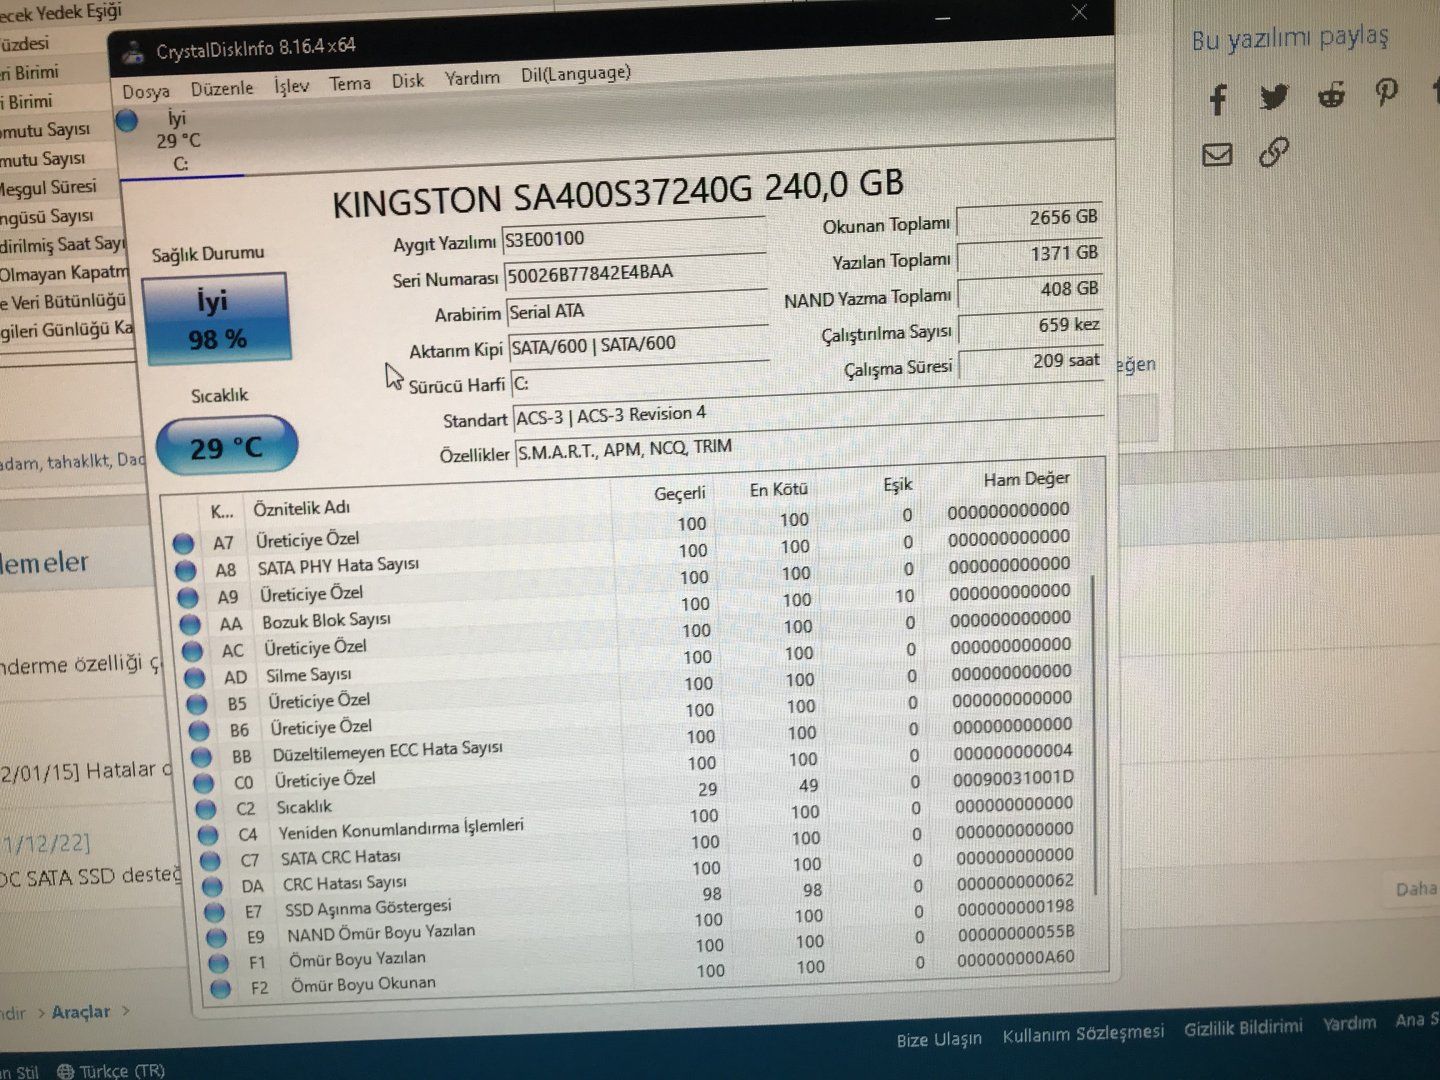This screenshot has width=1440, height=1080.
Task: Click the status circle of attribute F1
Action: 218,964
